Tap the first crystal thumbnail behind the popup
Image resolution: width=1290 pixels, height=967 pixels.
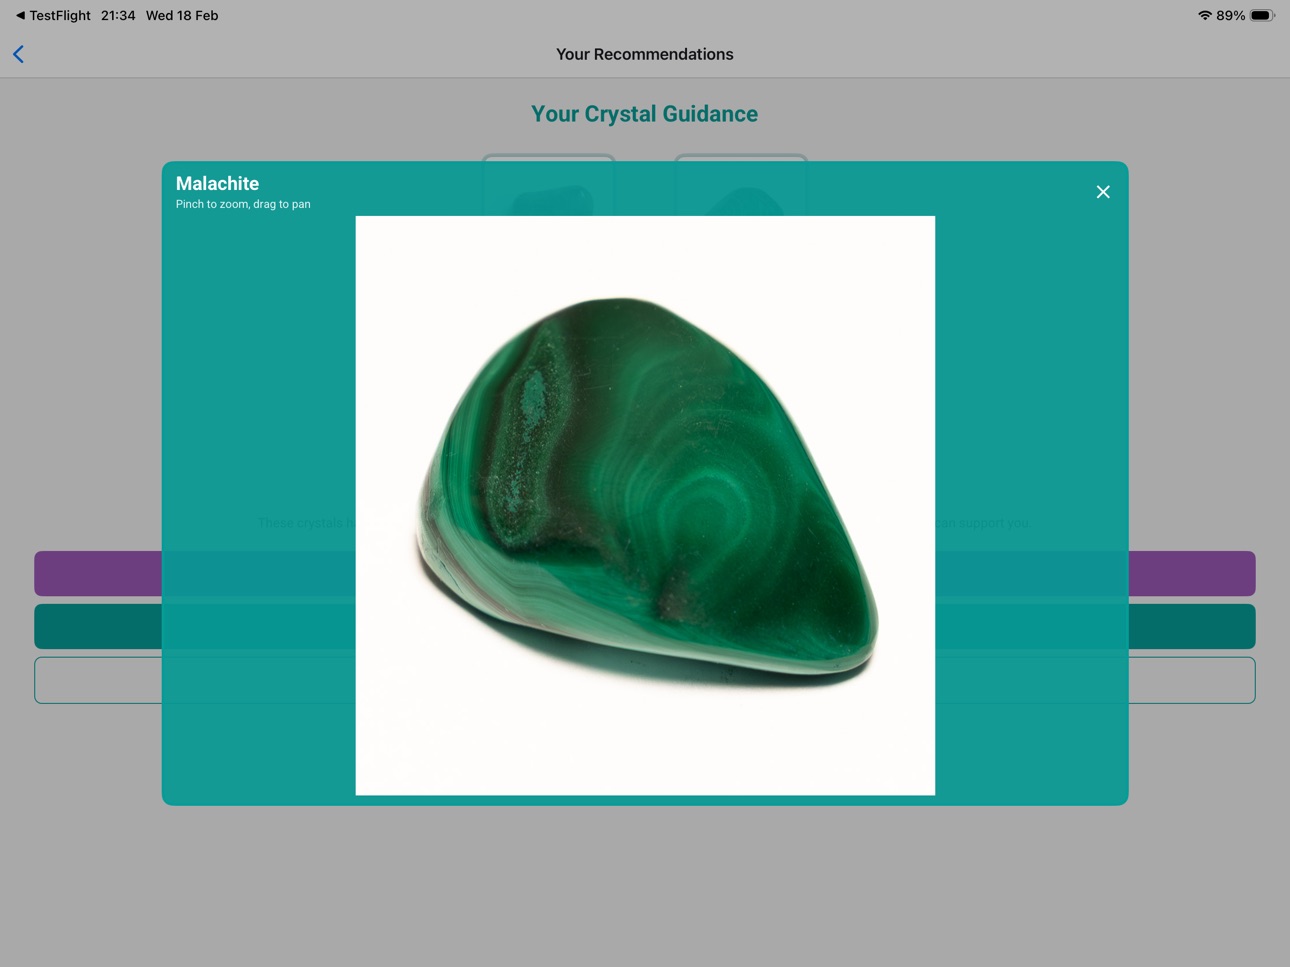(548, 186)
